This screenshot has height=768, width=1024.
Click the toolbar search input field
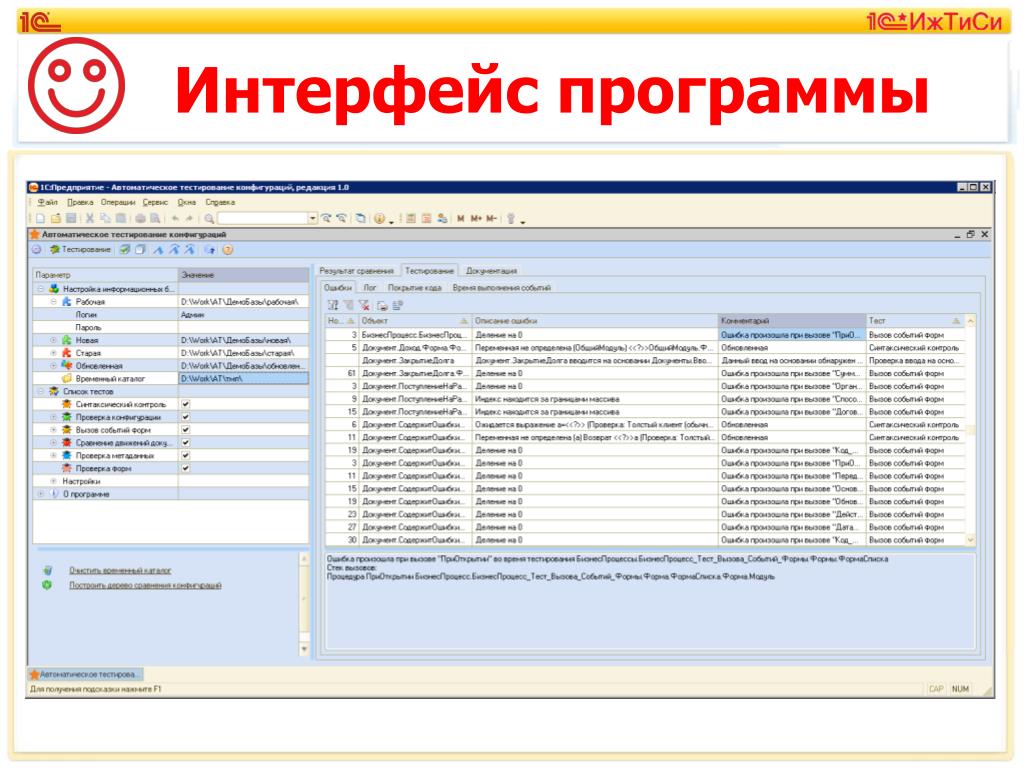coord(263,219)
